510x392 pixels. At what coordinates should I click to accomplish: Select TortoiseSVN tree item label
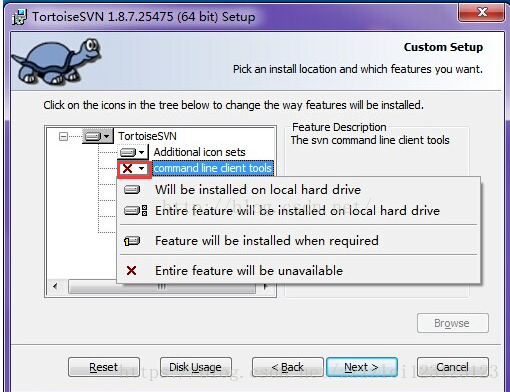147,136
